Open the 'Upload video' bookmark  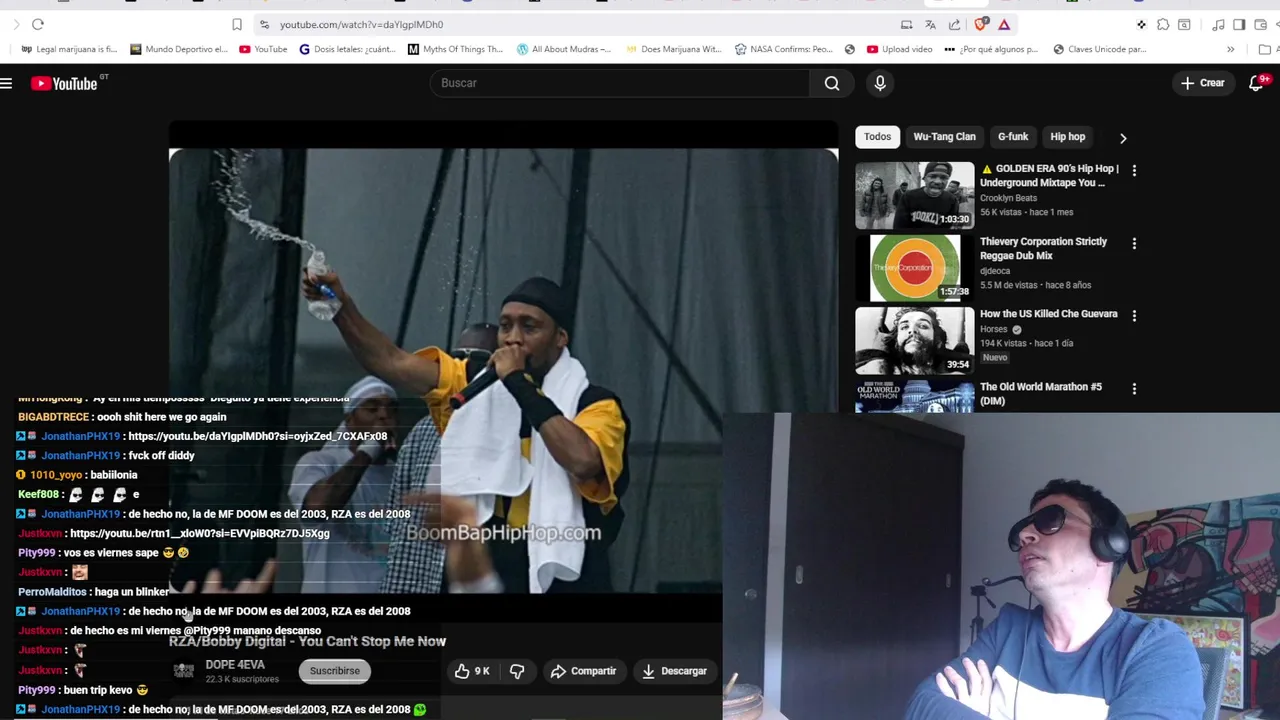pos(900,49)
